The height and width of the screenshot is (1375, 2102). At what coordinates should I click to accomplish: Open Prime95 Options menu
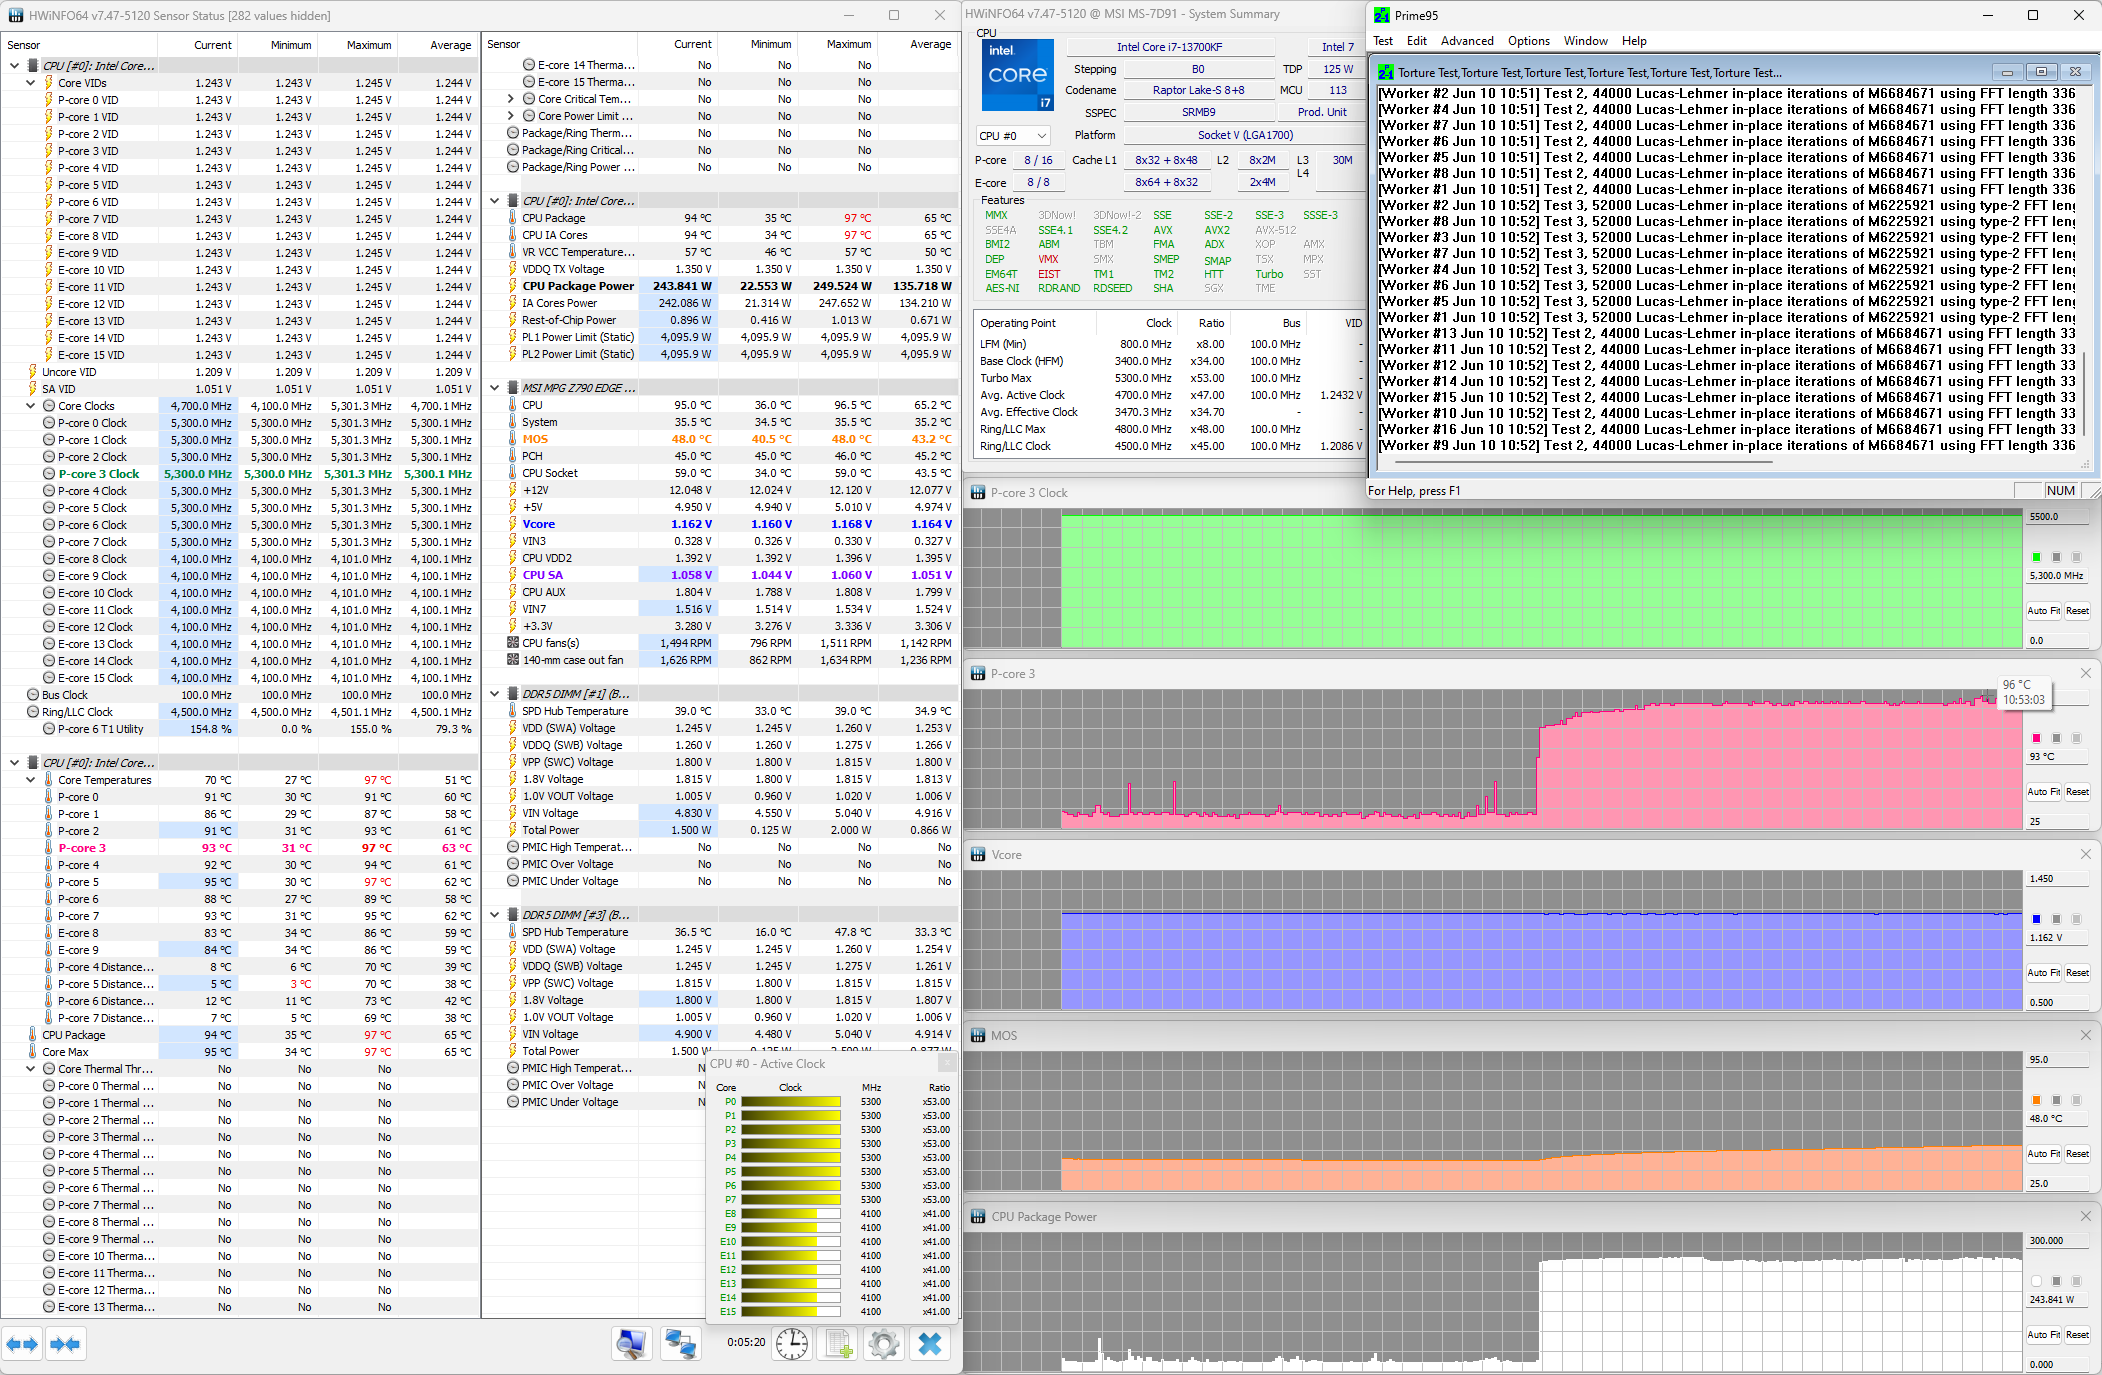tap(1528, 41)
